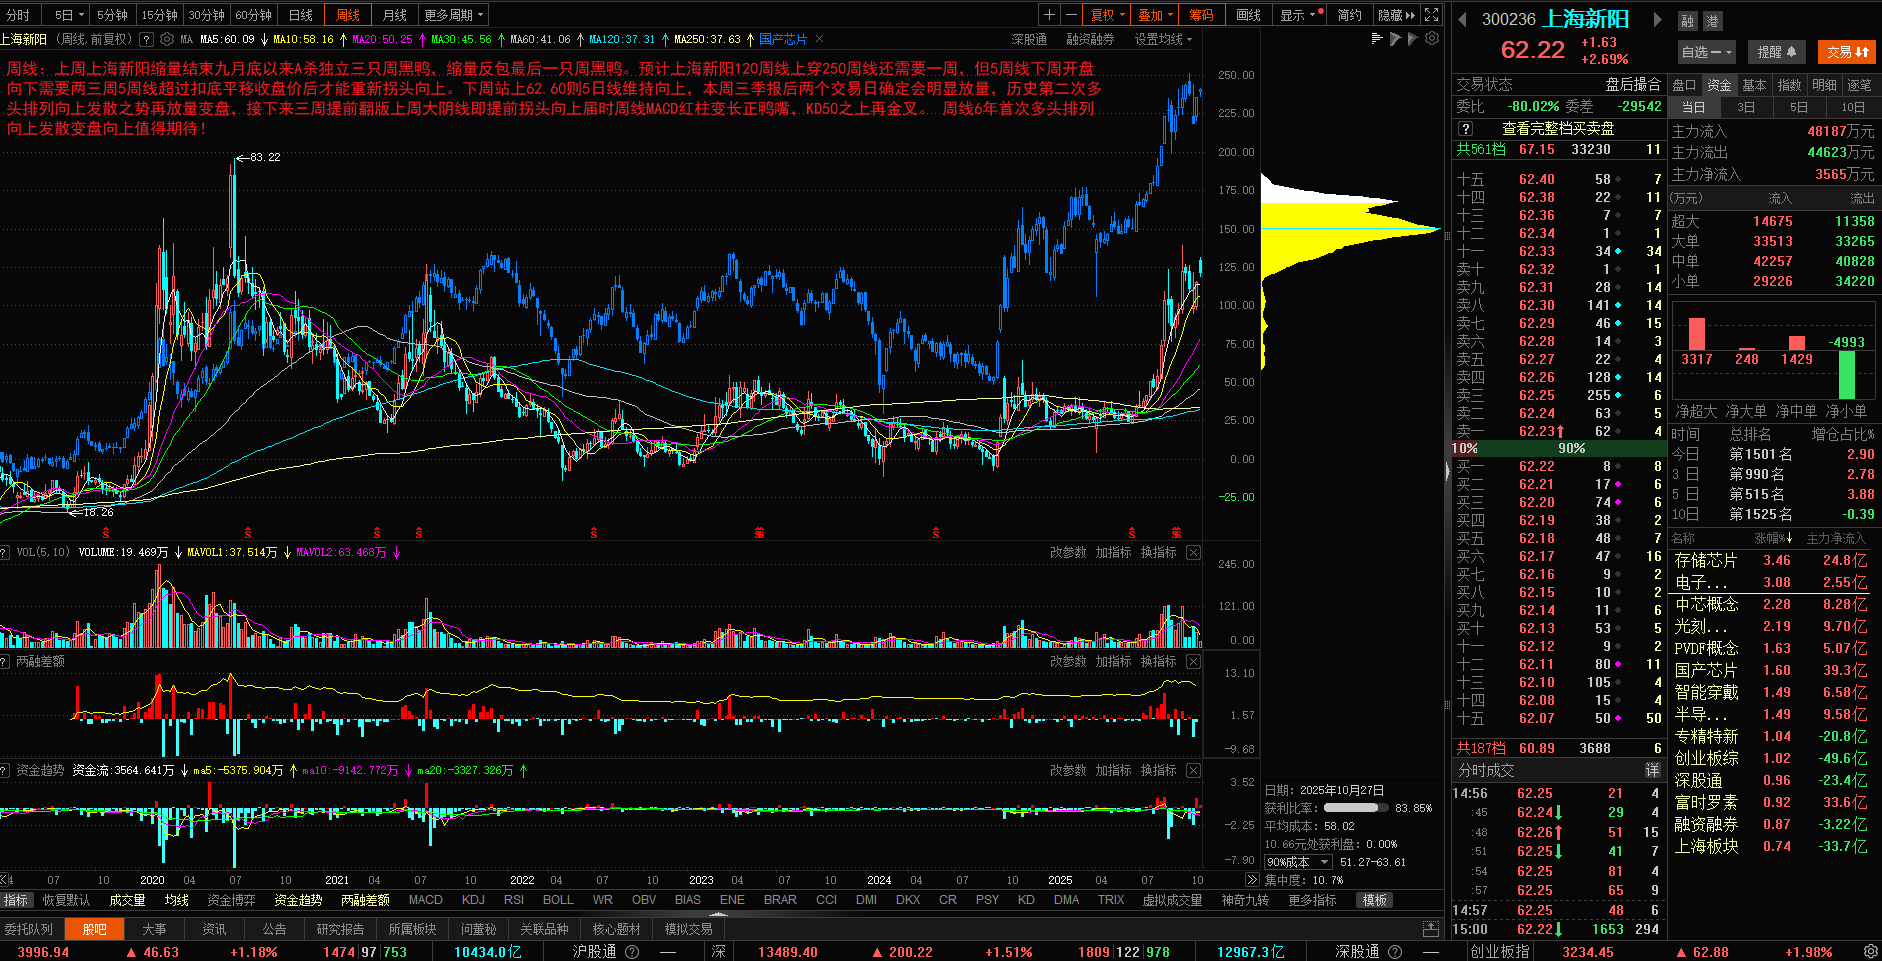Close the 两融差额 indicator panel
This screenshot has width=1882, height=961.
[1193, 661]
